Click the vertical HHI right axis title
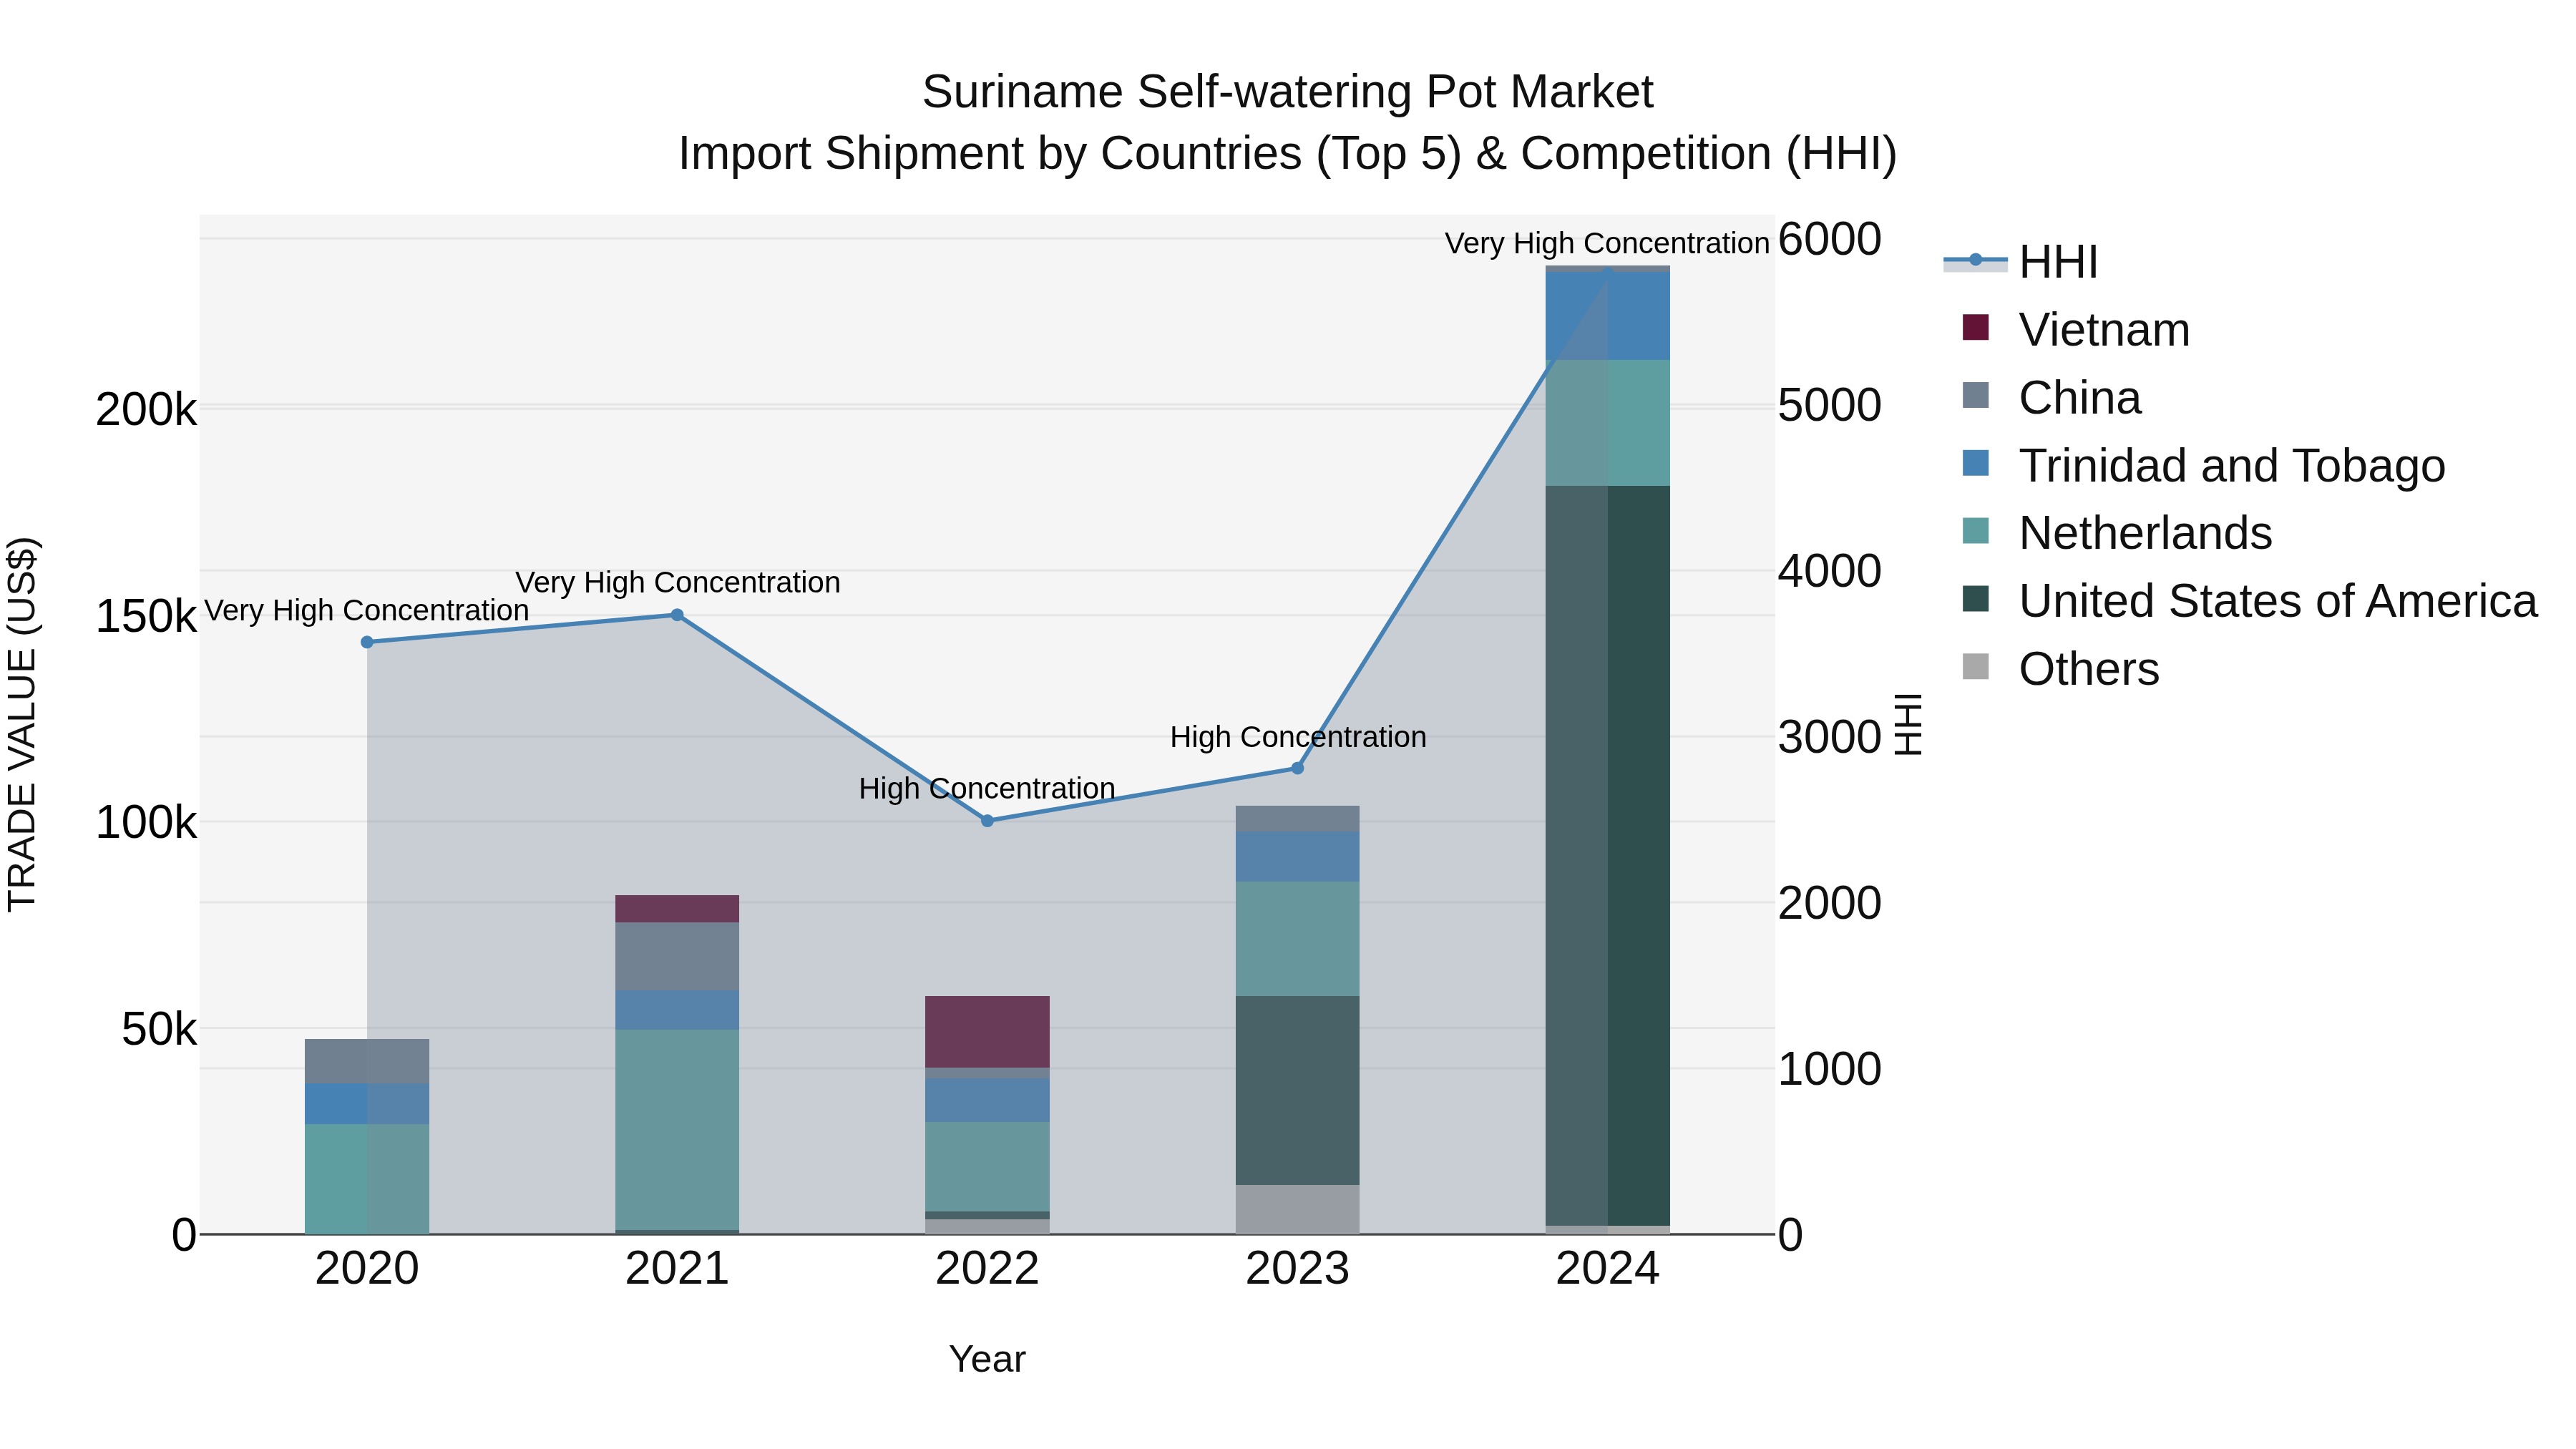This screenshot has width=2576, height=1449. coord(1908,724)
